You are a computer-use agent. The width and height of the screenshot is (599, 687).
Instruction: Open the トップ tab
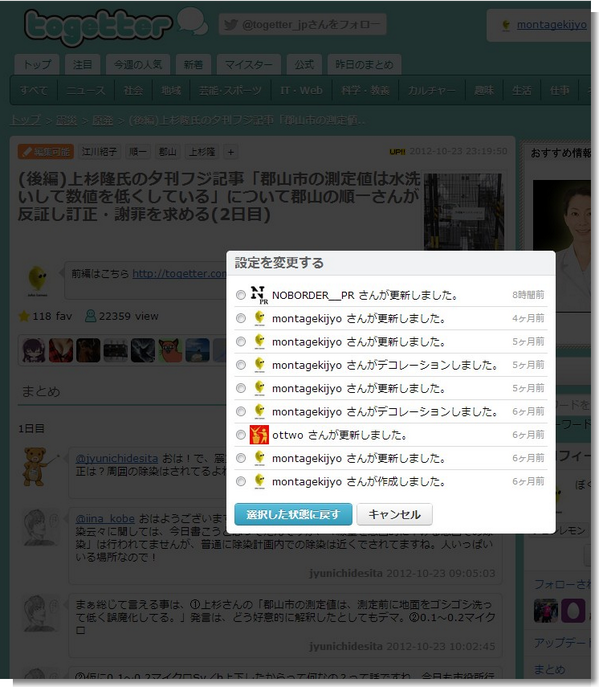37,64
